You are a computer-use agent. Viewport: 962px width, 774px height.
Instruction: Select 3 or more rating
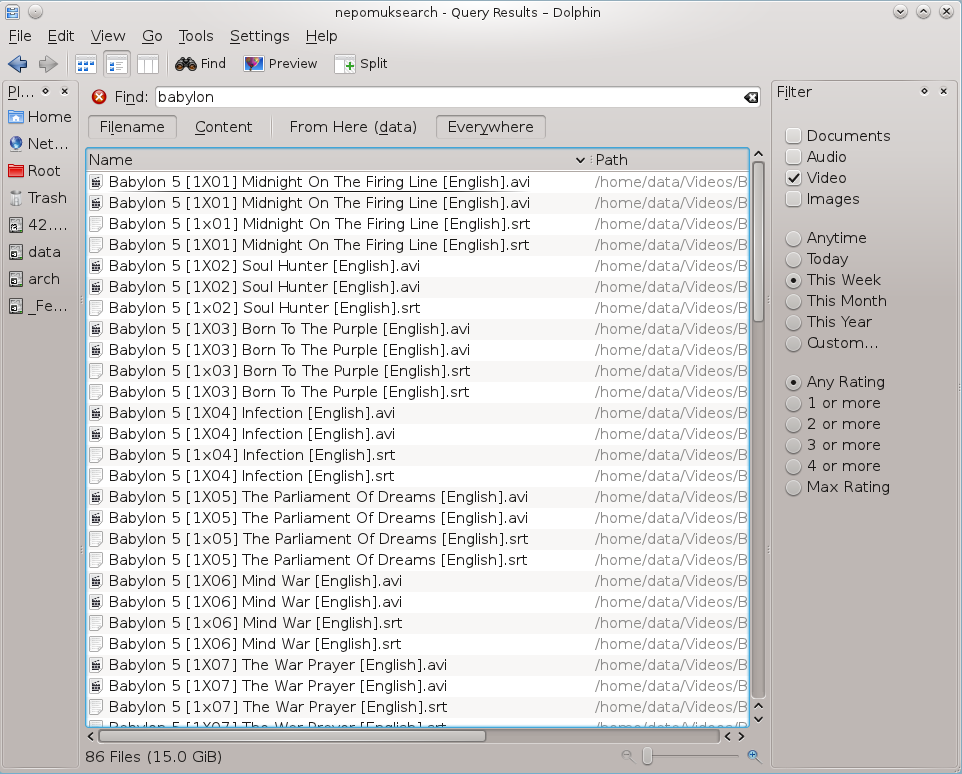click(x=833, y=445)
